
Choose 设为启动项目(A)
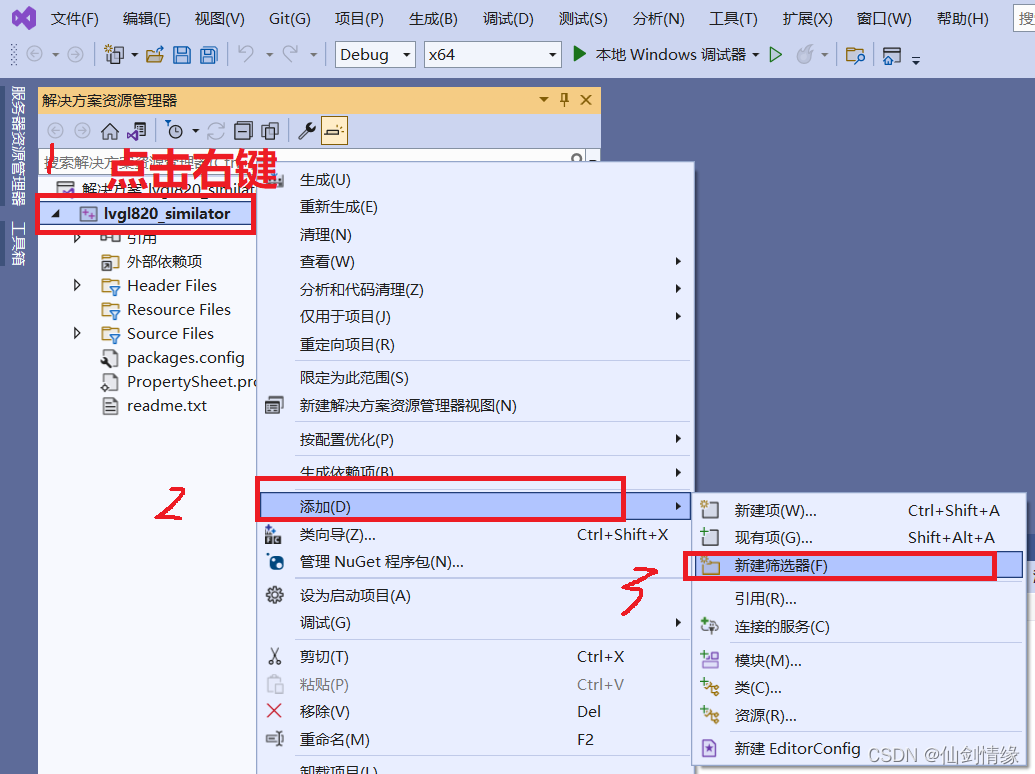pos(475,596)
